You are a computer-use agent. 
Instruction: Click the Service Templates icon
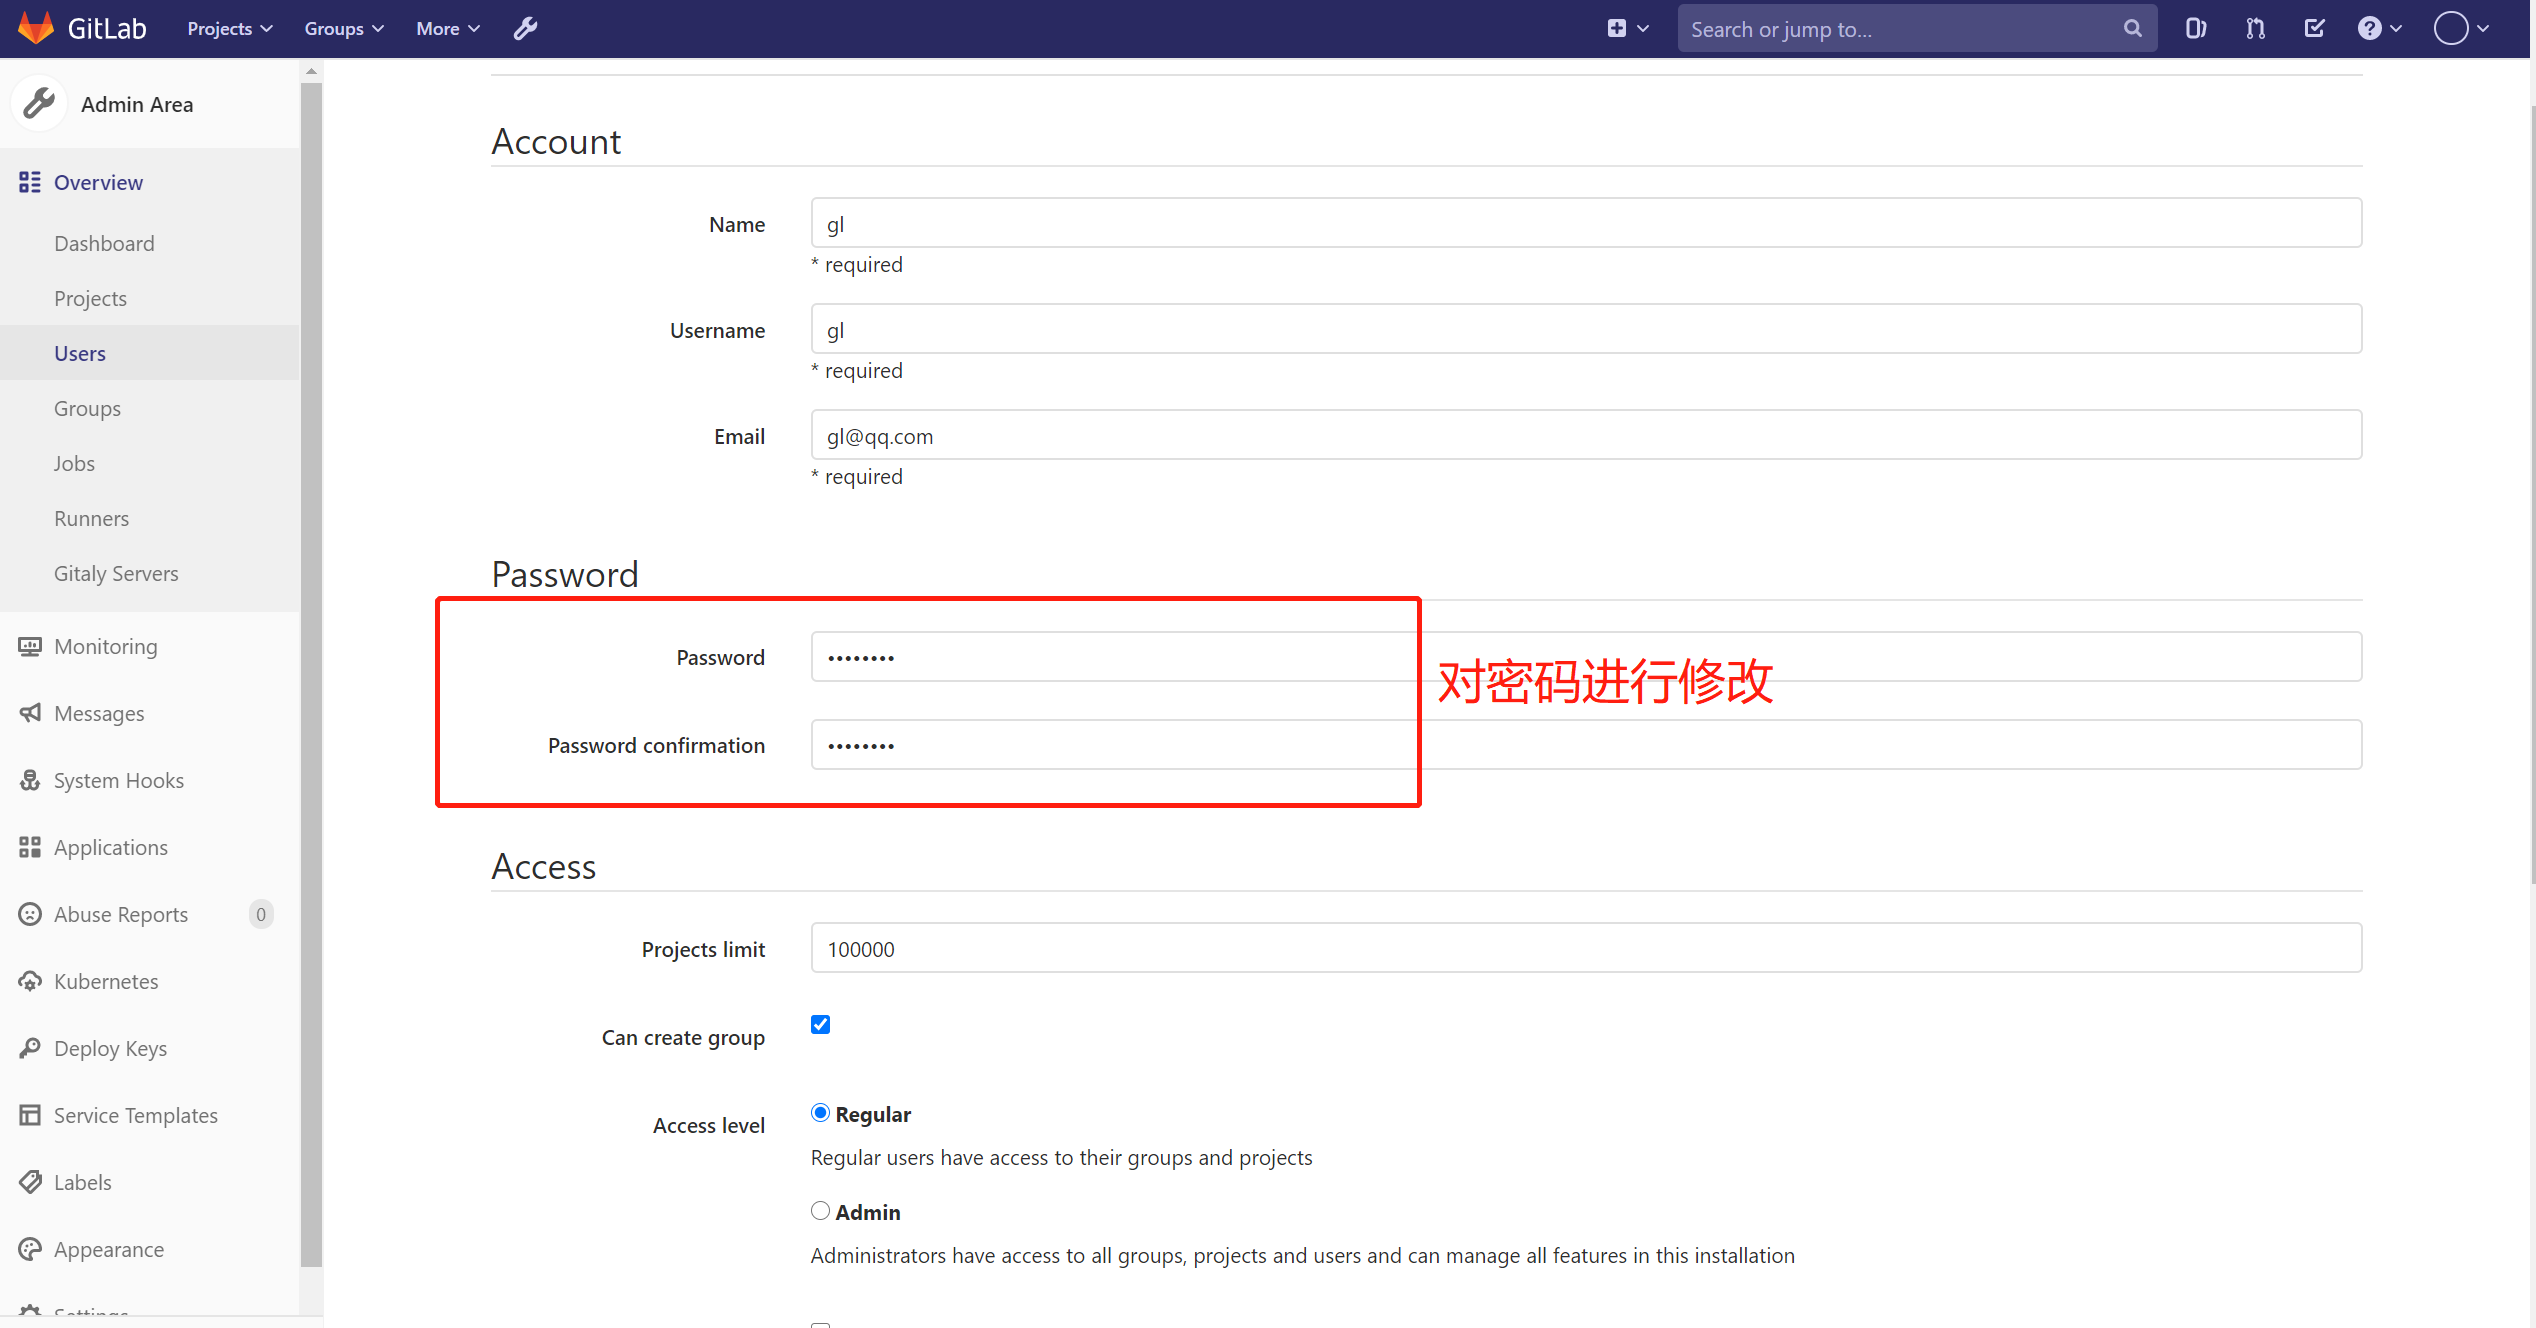click(30, 1115)
